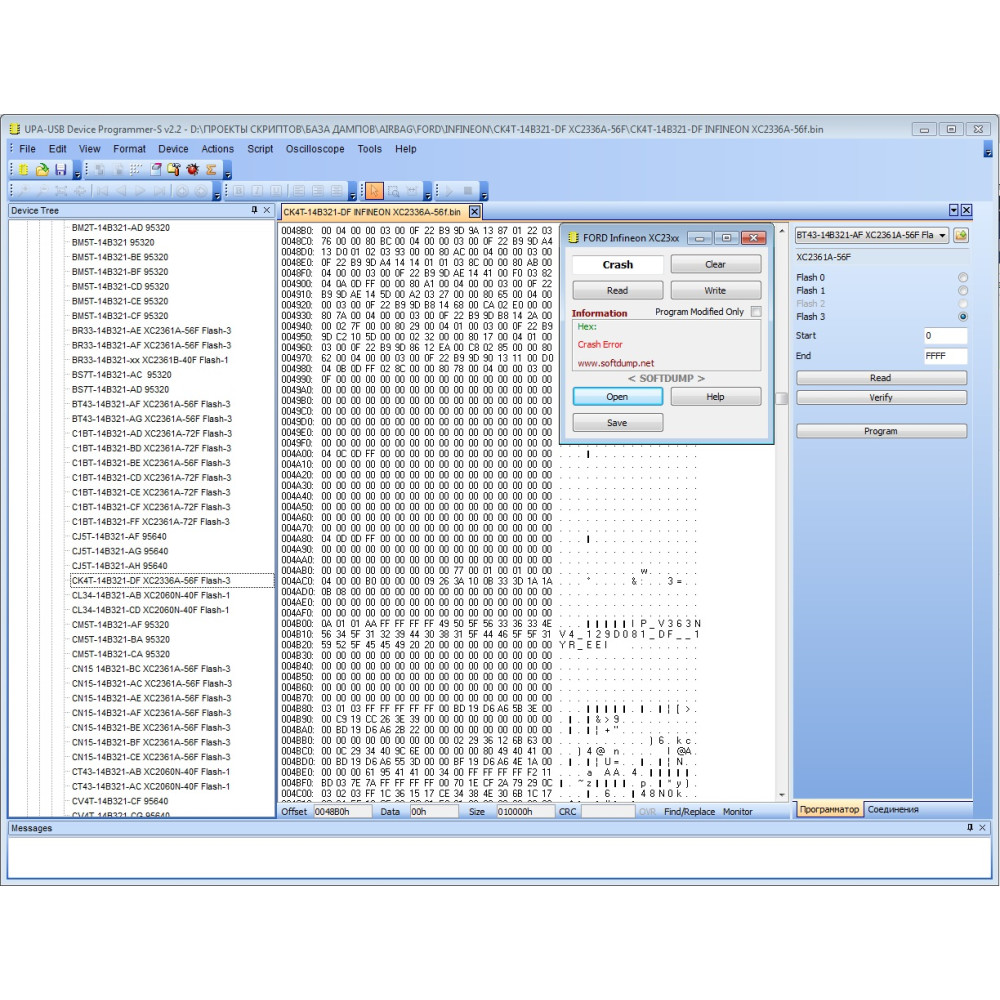Click the dotted grid toolbar icon
The width and height of the screenshot is (1000, 1000).
pos(136,170)
